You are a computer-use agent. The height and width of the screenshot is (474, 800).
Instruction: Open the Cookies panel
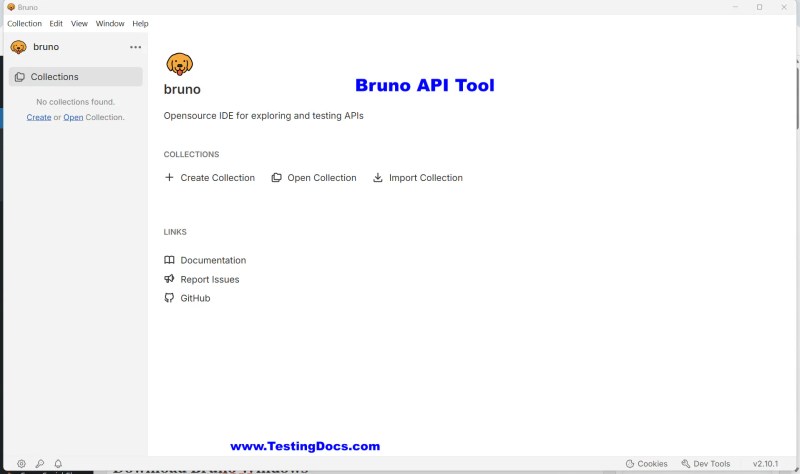coord(646,464)
